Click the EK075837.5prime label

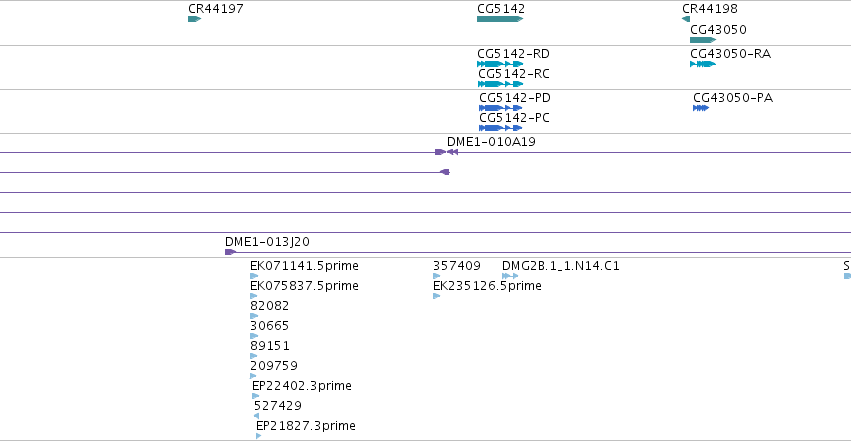(304, 286)
